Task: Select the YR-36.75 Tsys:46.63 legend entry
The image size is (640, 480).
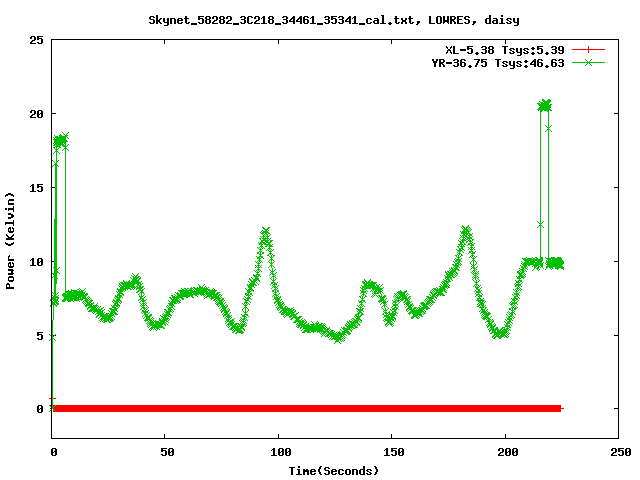Action: click(x=498, y=63)
